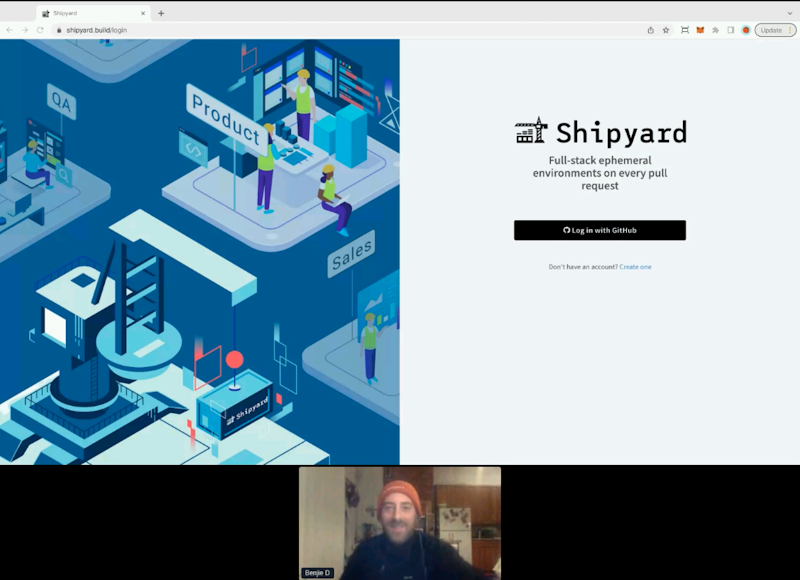The height and width of the screenshot is (580, 800).
Task: Open the three-dot menu beside Update
Action: (x=791, y=30)
